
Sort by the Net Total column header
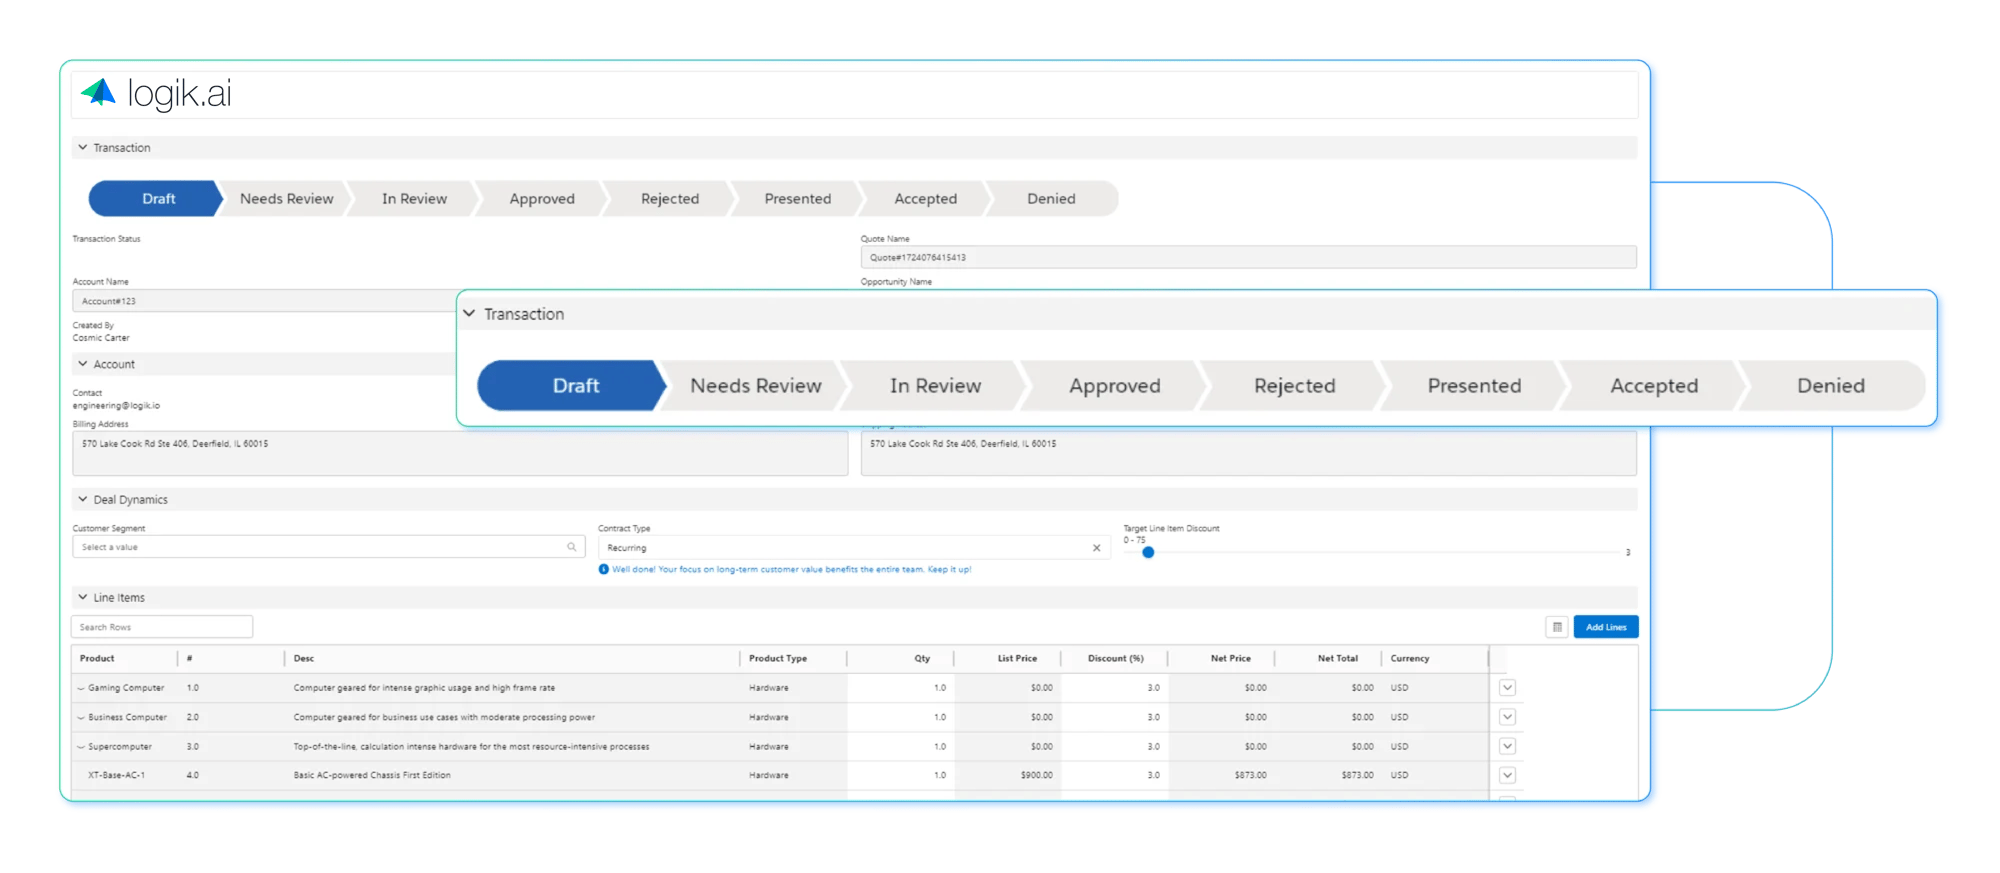1338,658
